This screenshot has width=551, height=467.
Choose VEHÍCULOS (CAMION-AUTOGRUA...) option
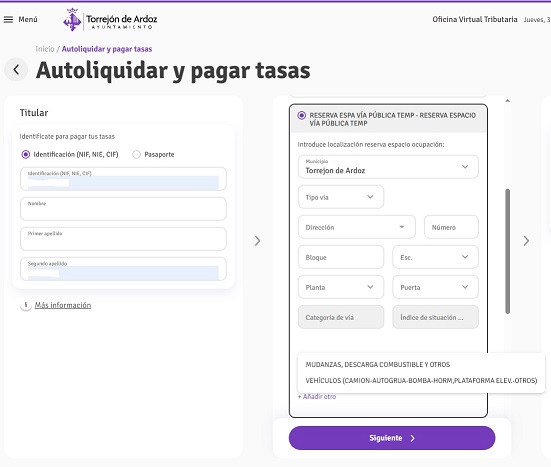(421, 381)
